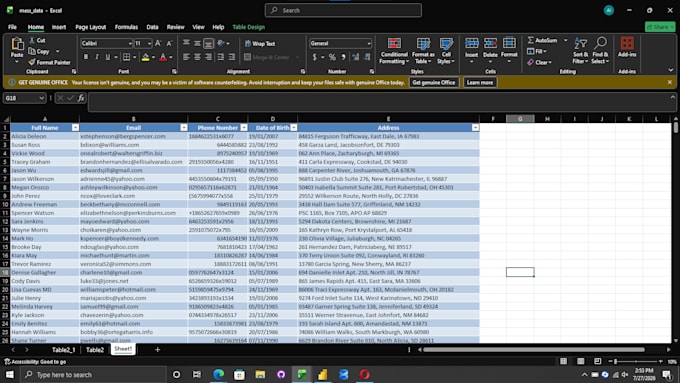Open File Explorer from taskbar
Screen dimensions: 680x383
tap(260, 374)
